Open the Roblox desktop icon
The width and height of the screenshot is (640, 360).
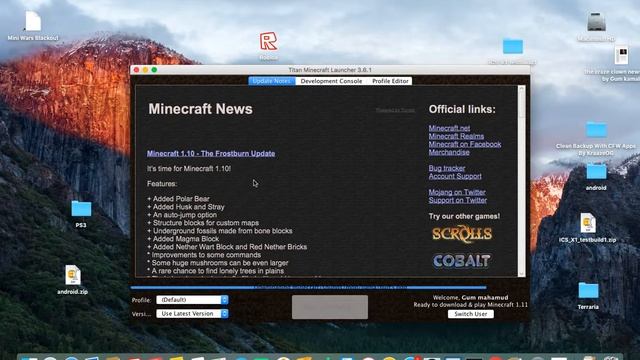click(268, 42)
